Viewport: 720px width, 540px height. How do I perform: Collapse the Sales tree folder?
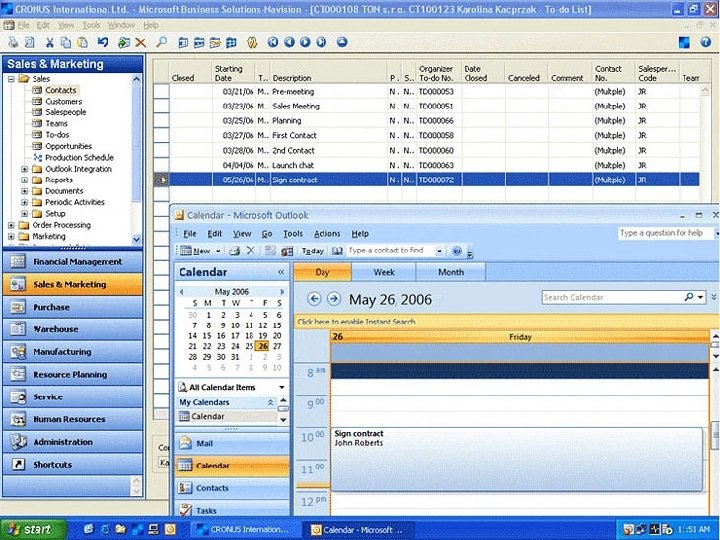[x=11, y=79]
